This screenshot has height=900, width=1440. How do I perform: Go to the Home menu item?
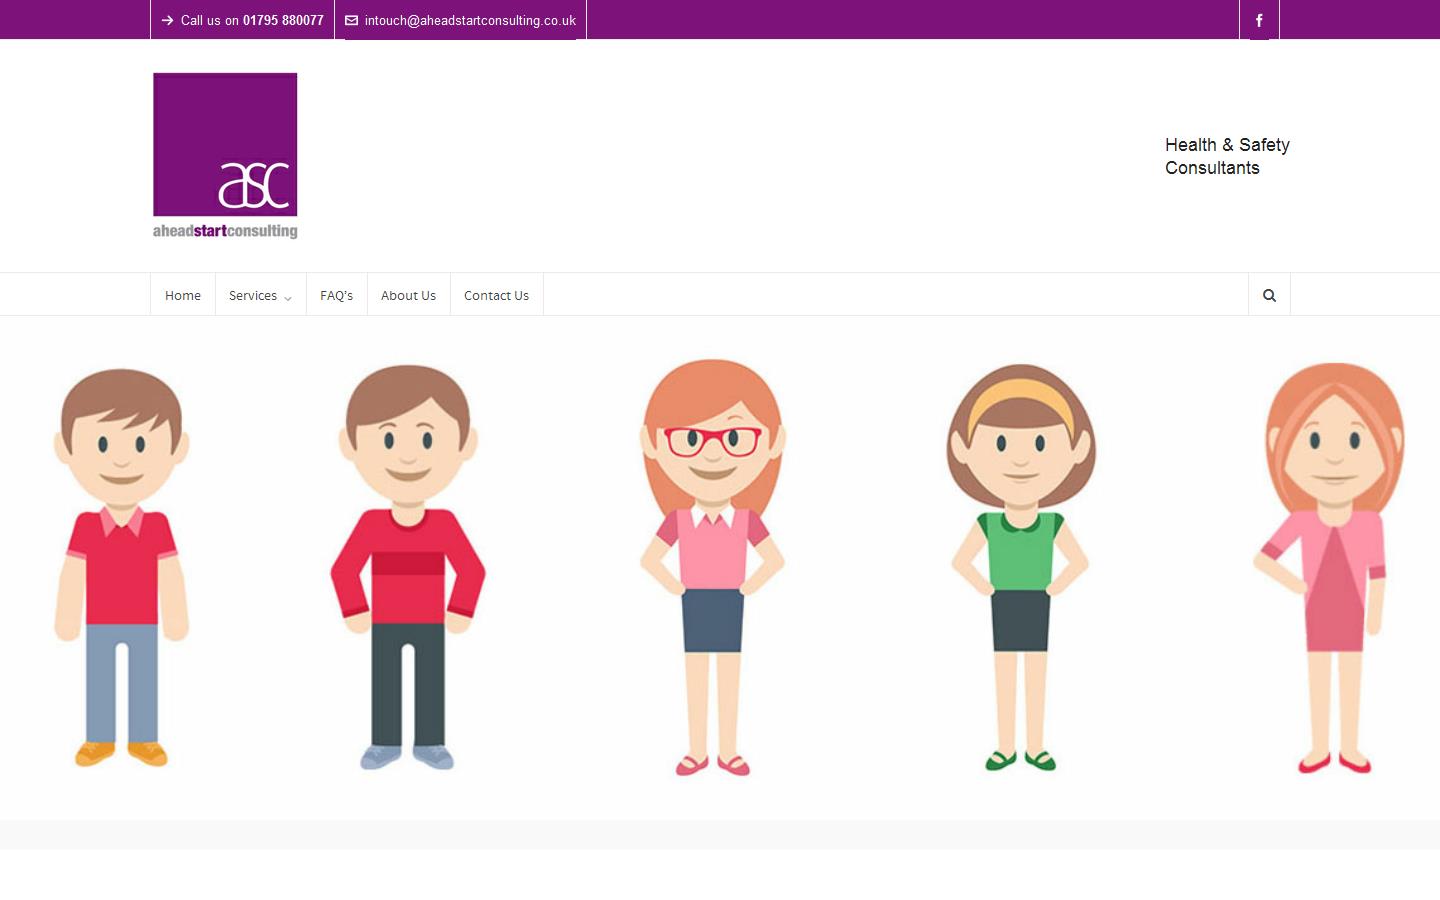pos(182,295)
